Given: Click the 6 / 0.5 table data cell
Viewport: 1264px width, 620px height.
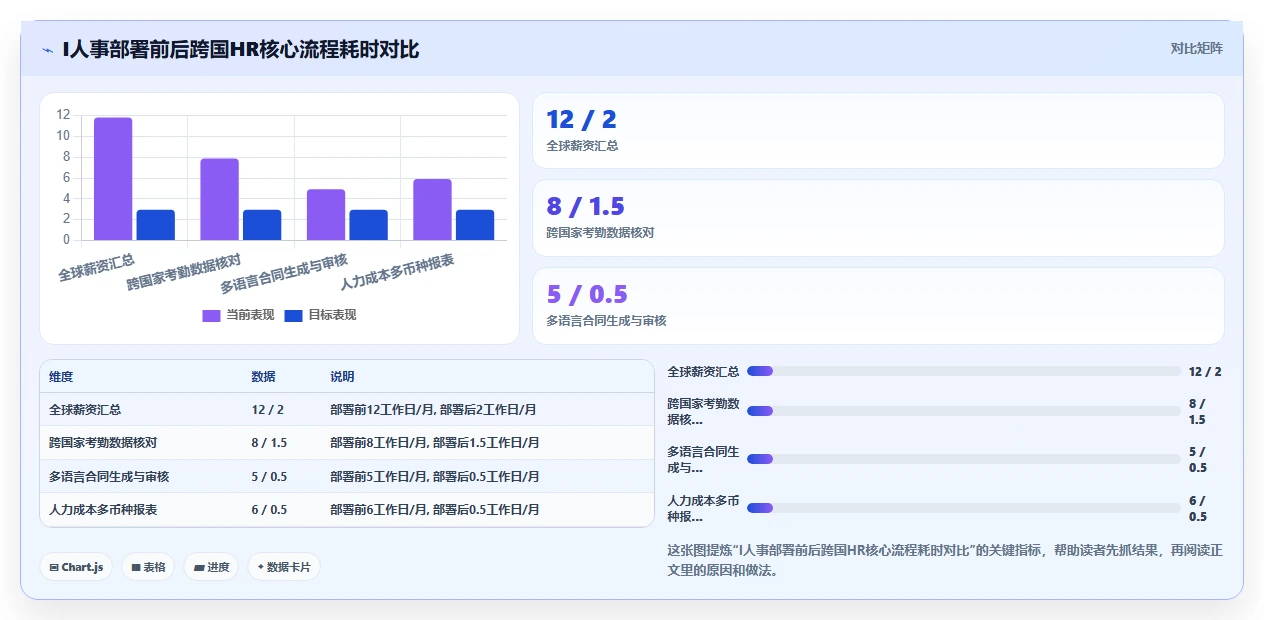Looking at the screenshot, I should (269, 509).
